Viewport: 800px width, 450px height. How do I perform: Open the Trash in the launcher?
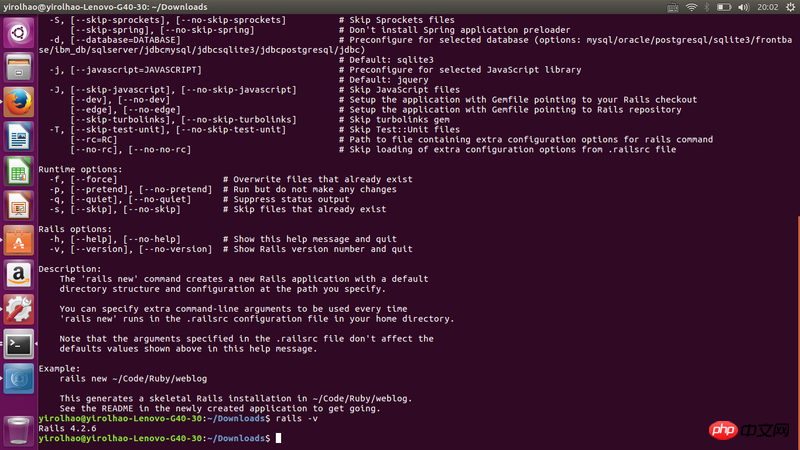[x=19, y=430]
